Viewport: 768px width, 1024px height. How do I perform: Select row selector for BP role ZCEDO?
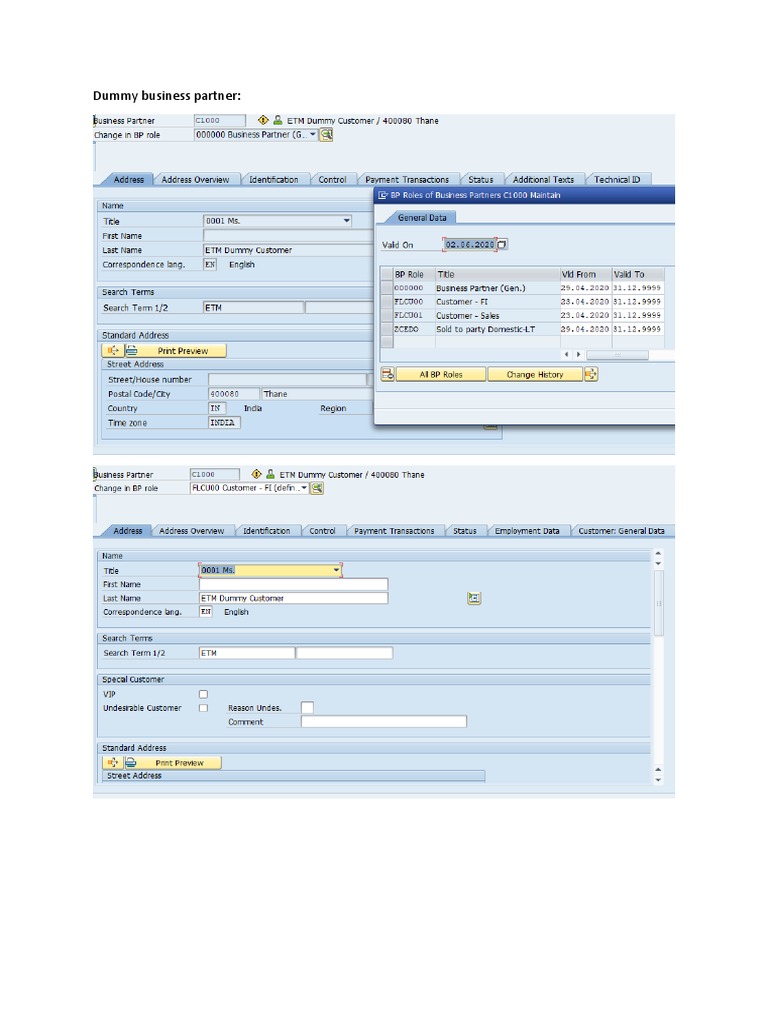tap(387, 329)
